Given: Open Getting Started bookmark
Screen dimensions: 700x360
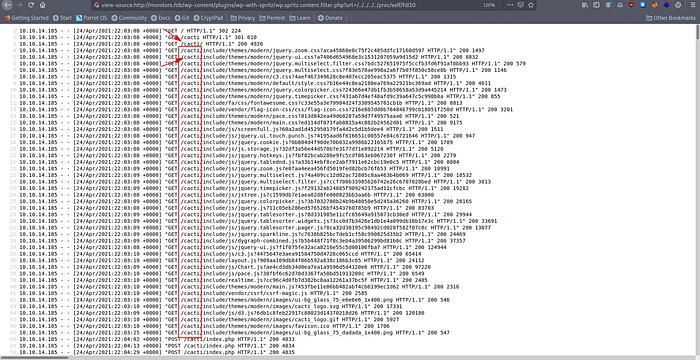Looking at the screenshot, I should pyautogui.click(x=26, y=18).
